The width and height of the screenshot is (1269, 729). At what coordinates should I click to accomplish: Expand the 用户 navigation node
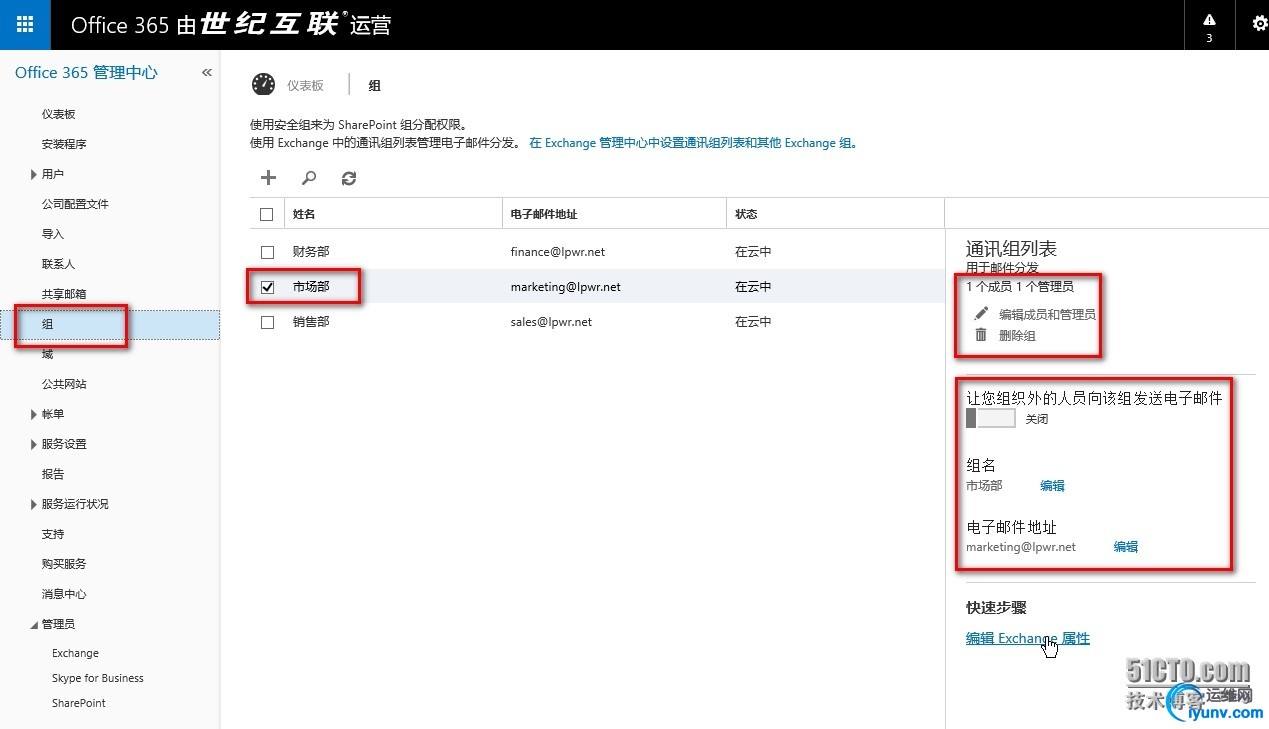click(34, 174)
